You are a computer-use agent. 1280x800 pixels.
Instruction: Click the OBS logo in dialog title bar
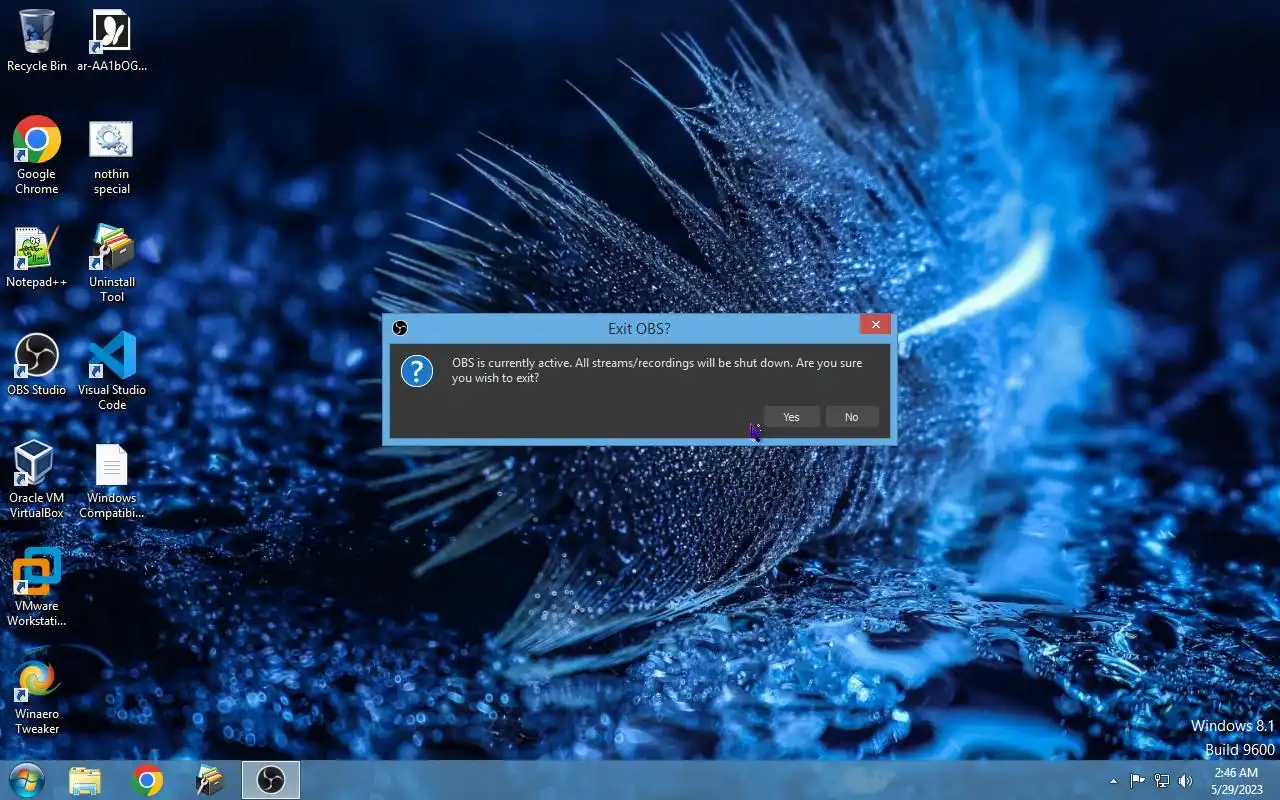coord(400,328)
